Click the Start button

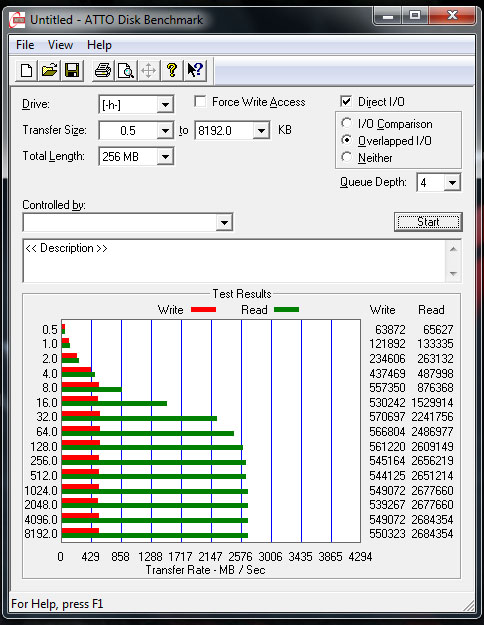[428, 222]
